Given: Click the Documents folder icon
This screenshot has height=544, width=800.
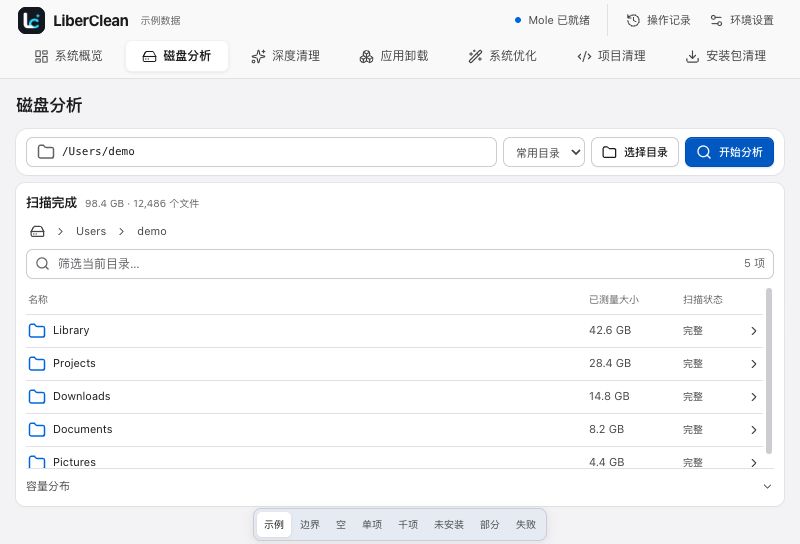Looking at the screenshot, I should click(37, 430).
